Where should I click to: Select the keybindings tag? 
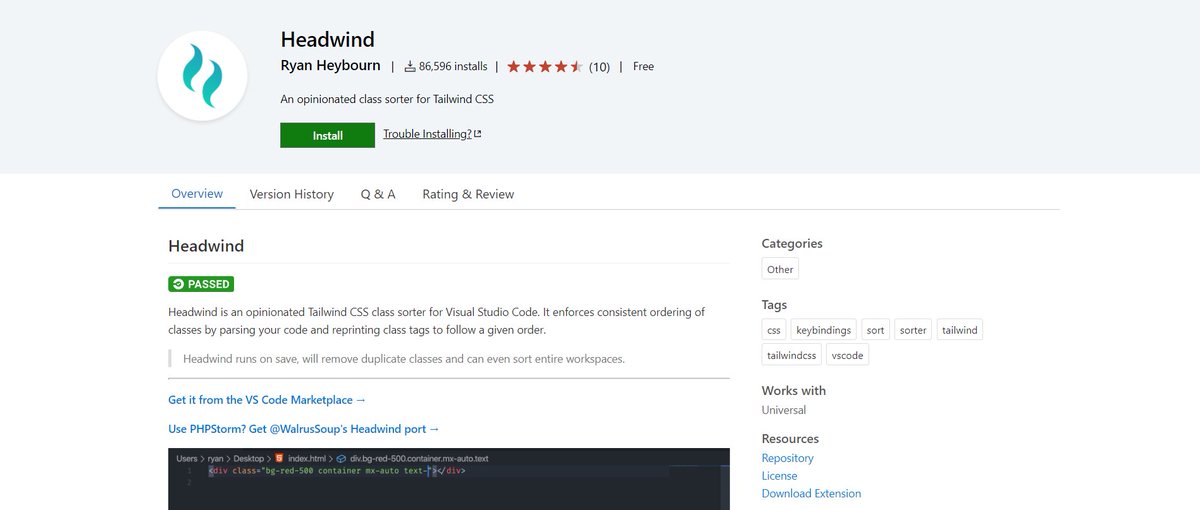click(824, 330)
